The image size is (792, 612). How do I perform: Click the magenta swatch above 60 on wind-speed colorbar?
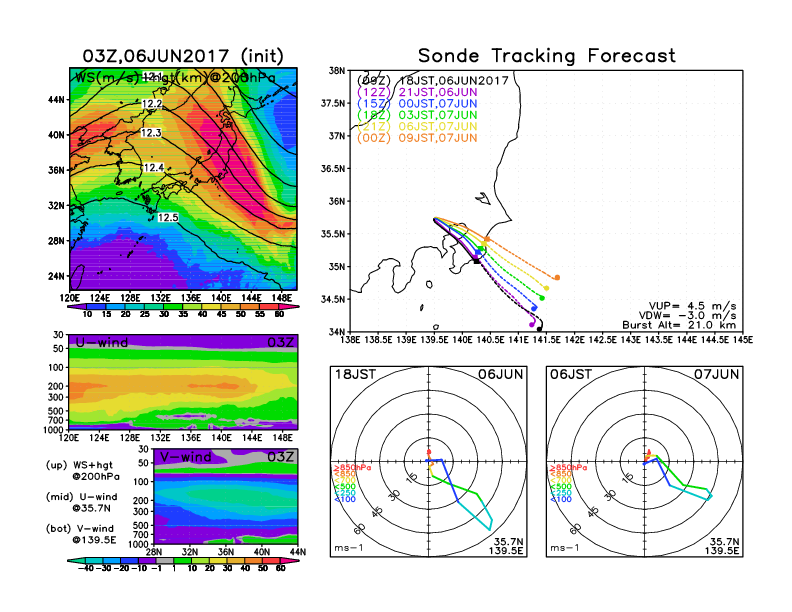[x=289, y=306]
